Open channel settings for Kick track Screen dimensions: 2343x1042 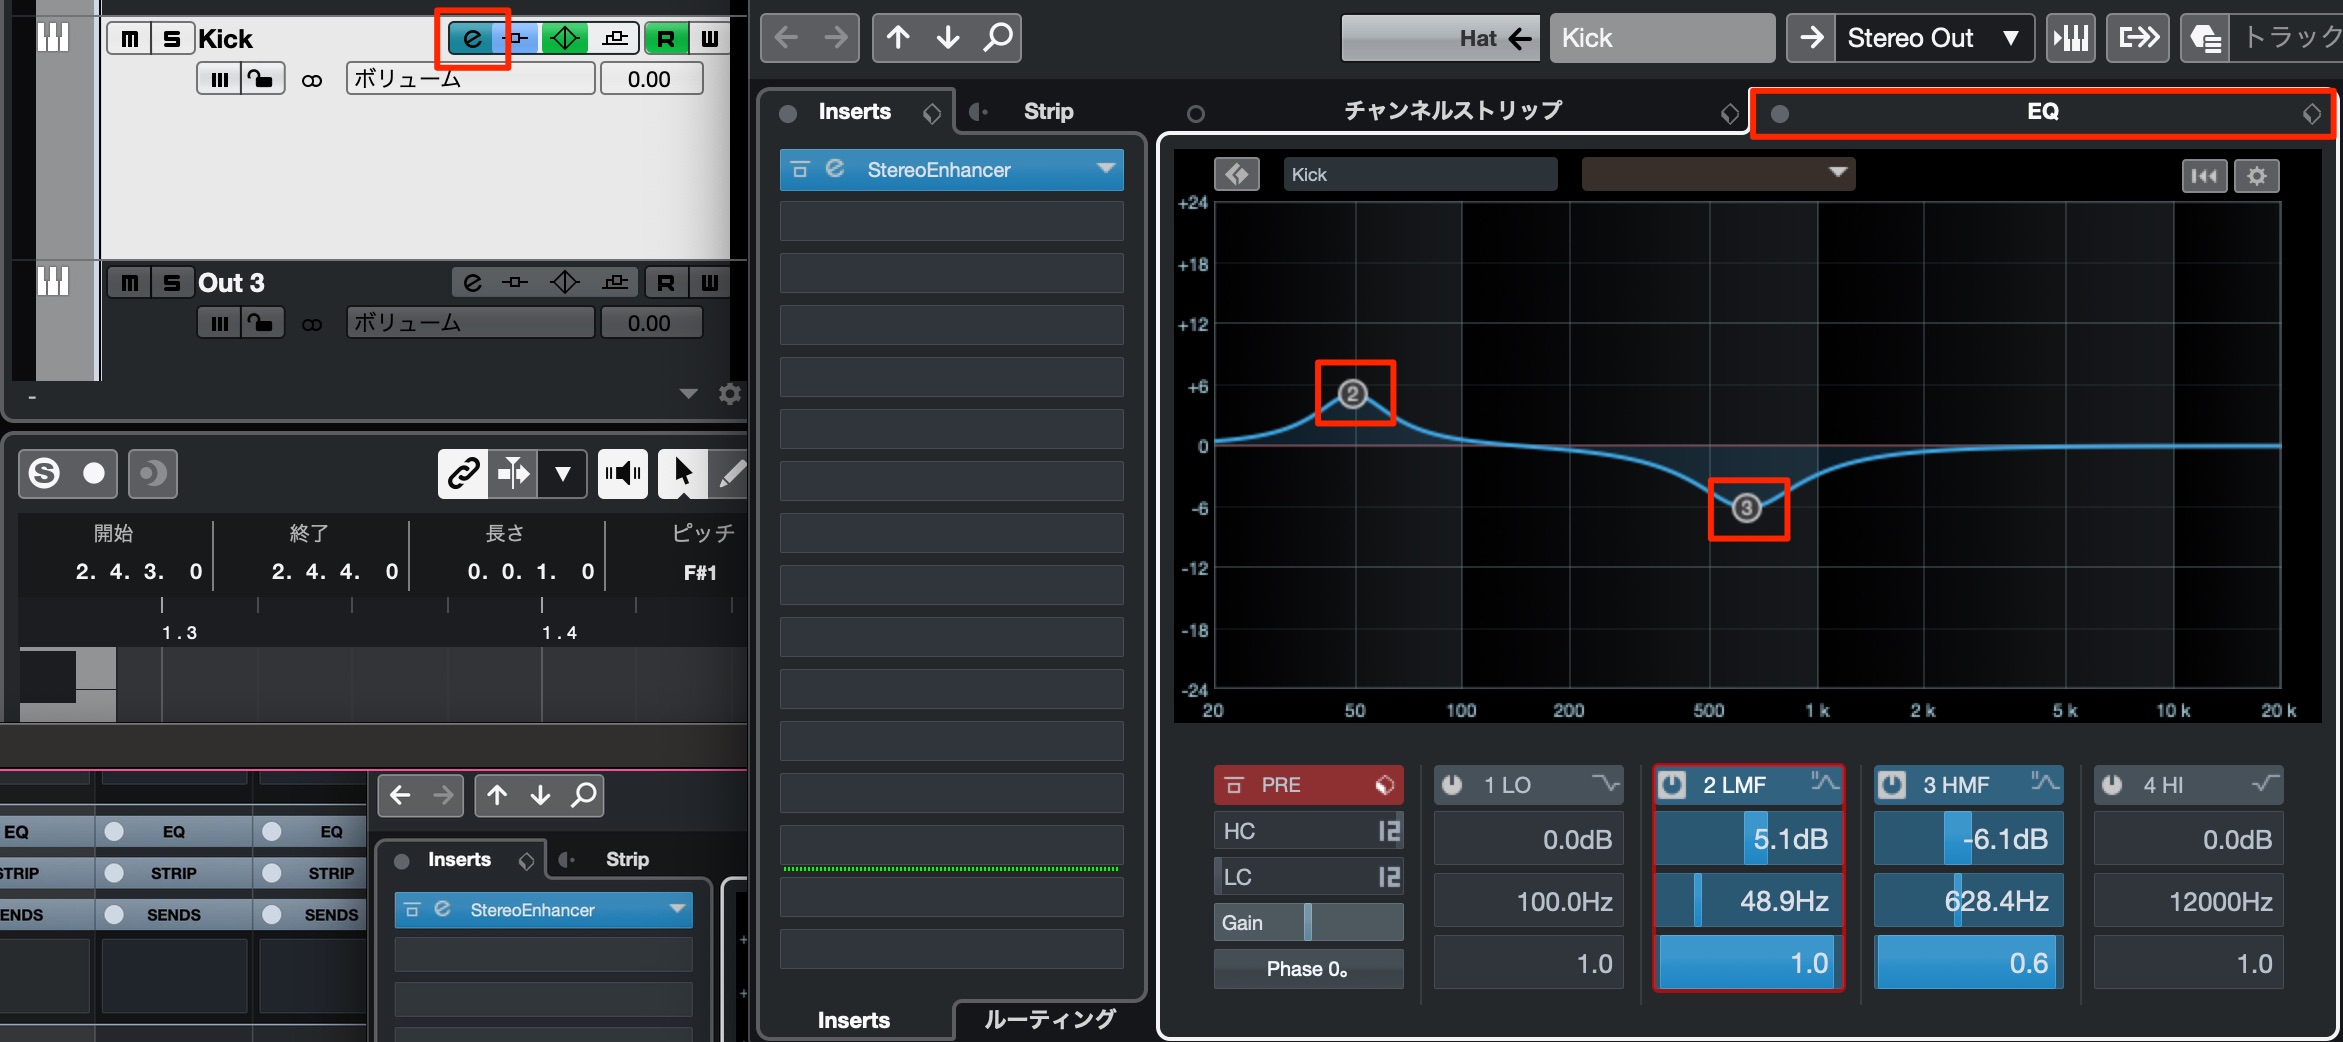(x=471, y=39)
